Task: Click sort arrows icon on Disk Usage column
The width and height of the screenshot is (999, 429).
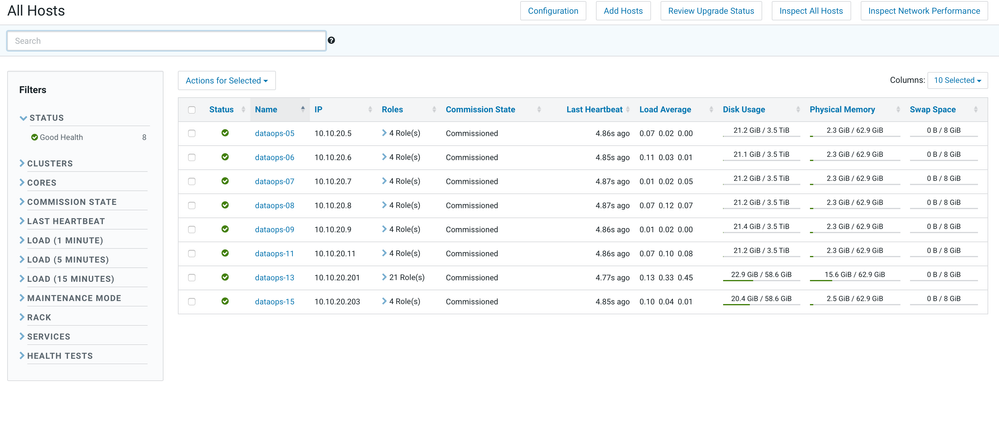Action: [798, 110]
